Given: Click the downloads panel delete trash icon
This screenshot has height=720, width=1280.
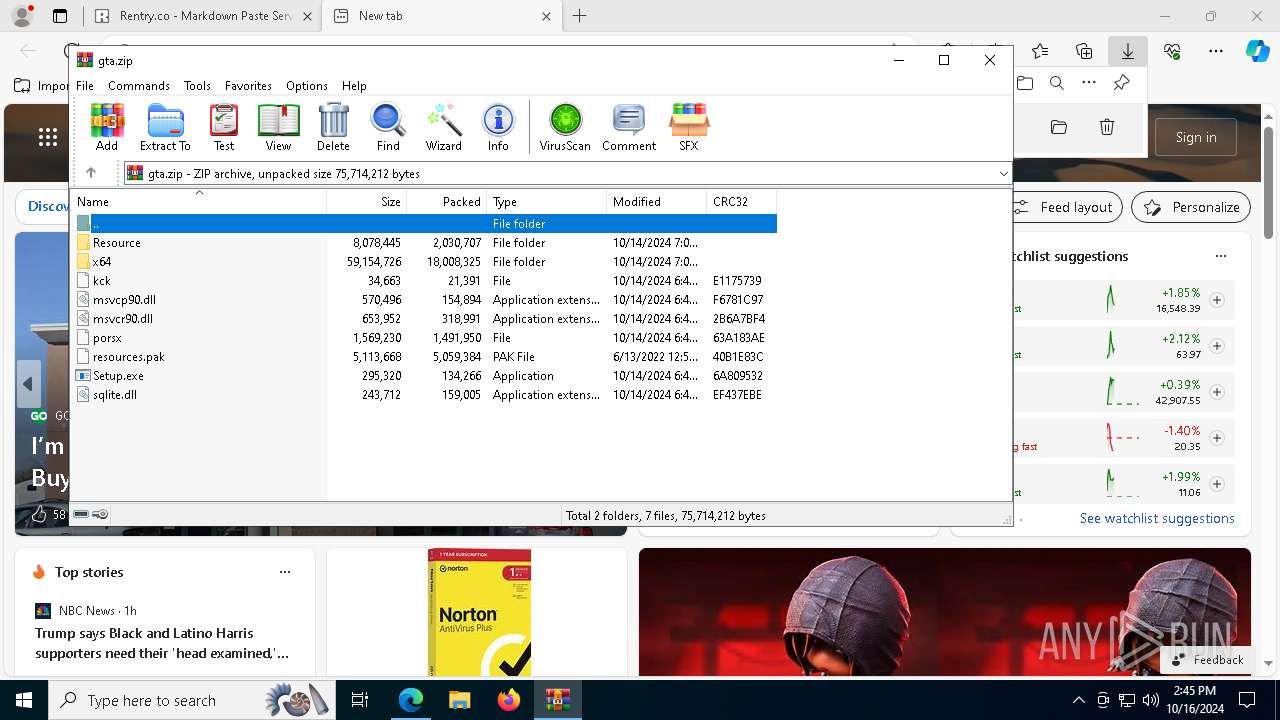Looking at the screenshot, I should click(1107, 127).
